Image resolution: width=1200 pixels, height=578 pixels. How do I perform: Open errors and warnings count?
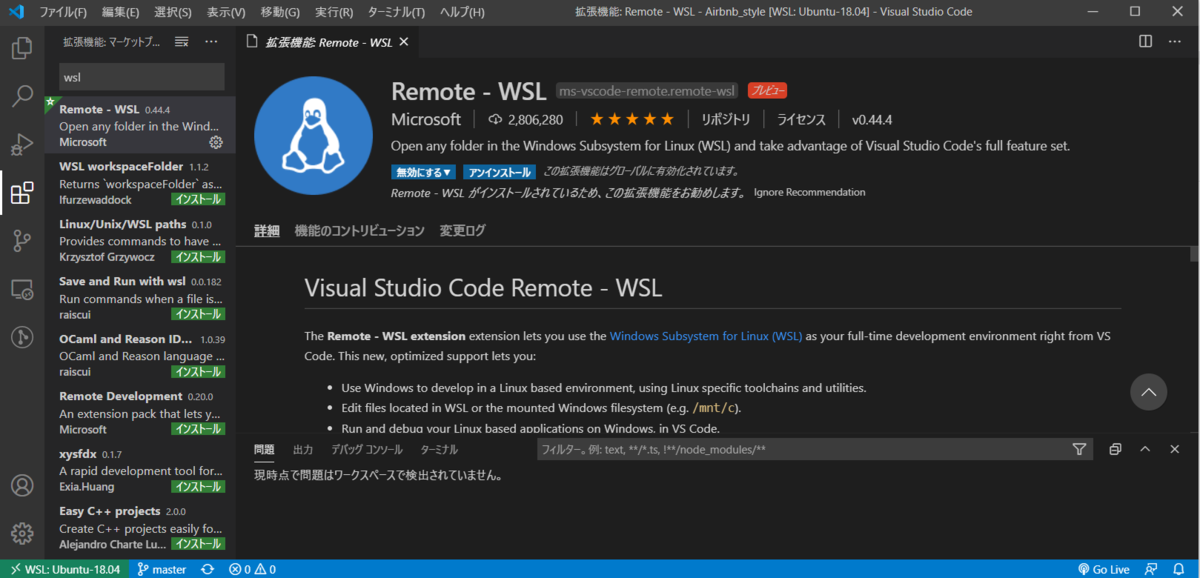(x=252, y=569)
